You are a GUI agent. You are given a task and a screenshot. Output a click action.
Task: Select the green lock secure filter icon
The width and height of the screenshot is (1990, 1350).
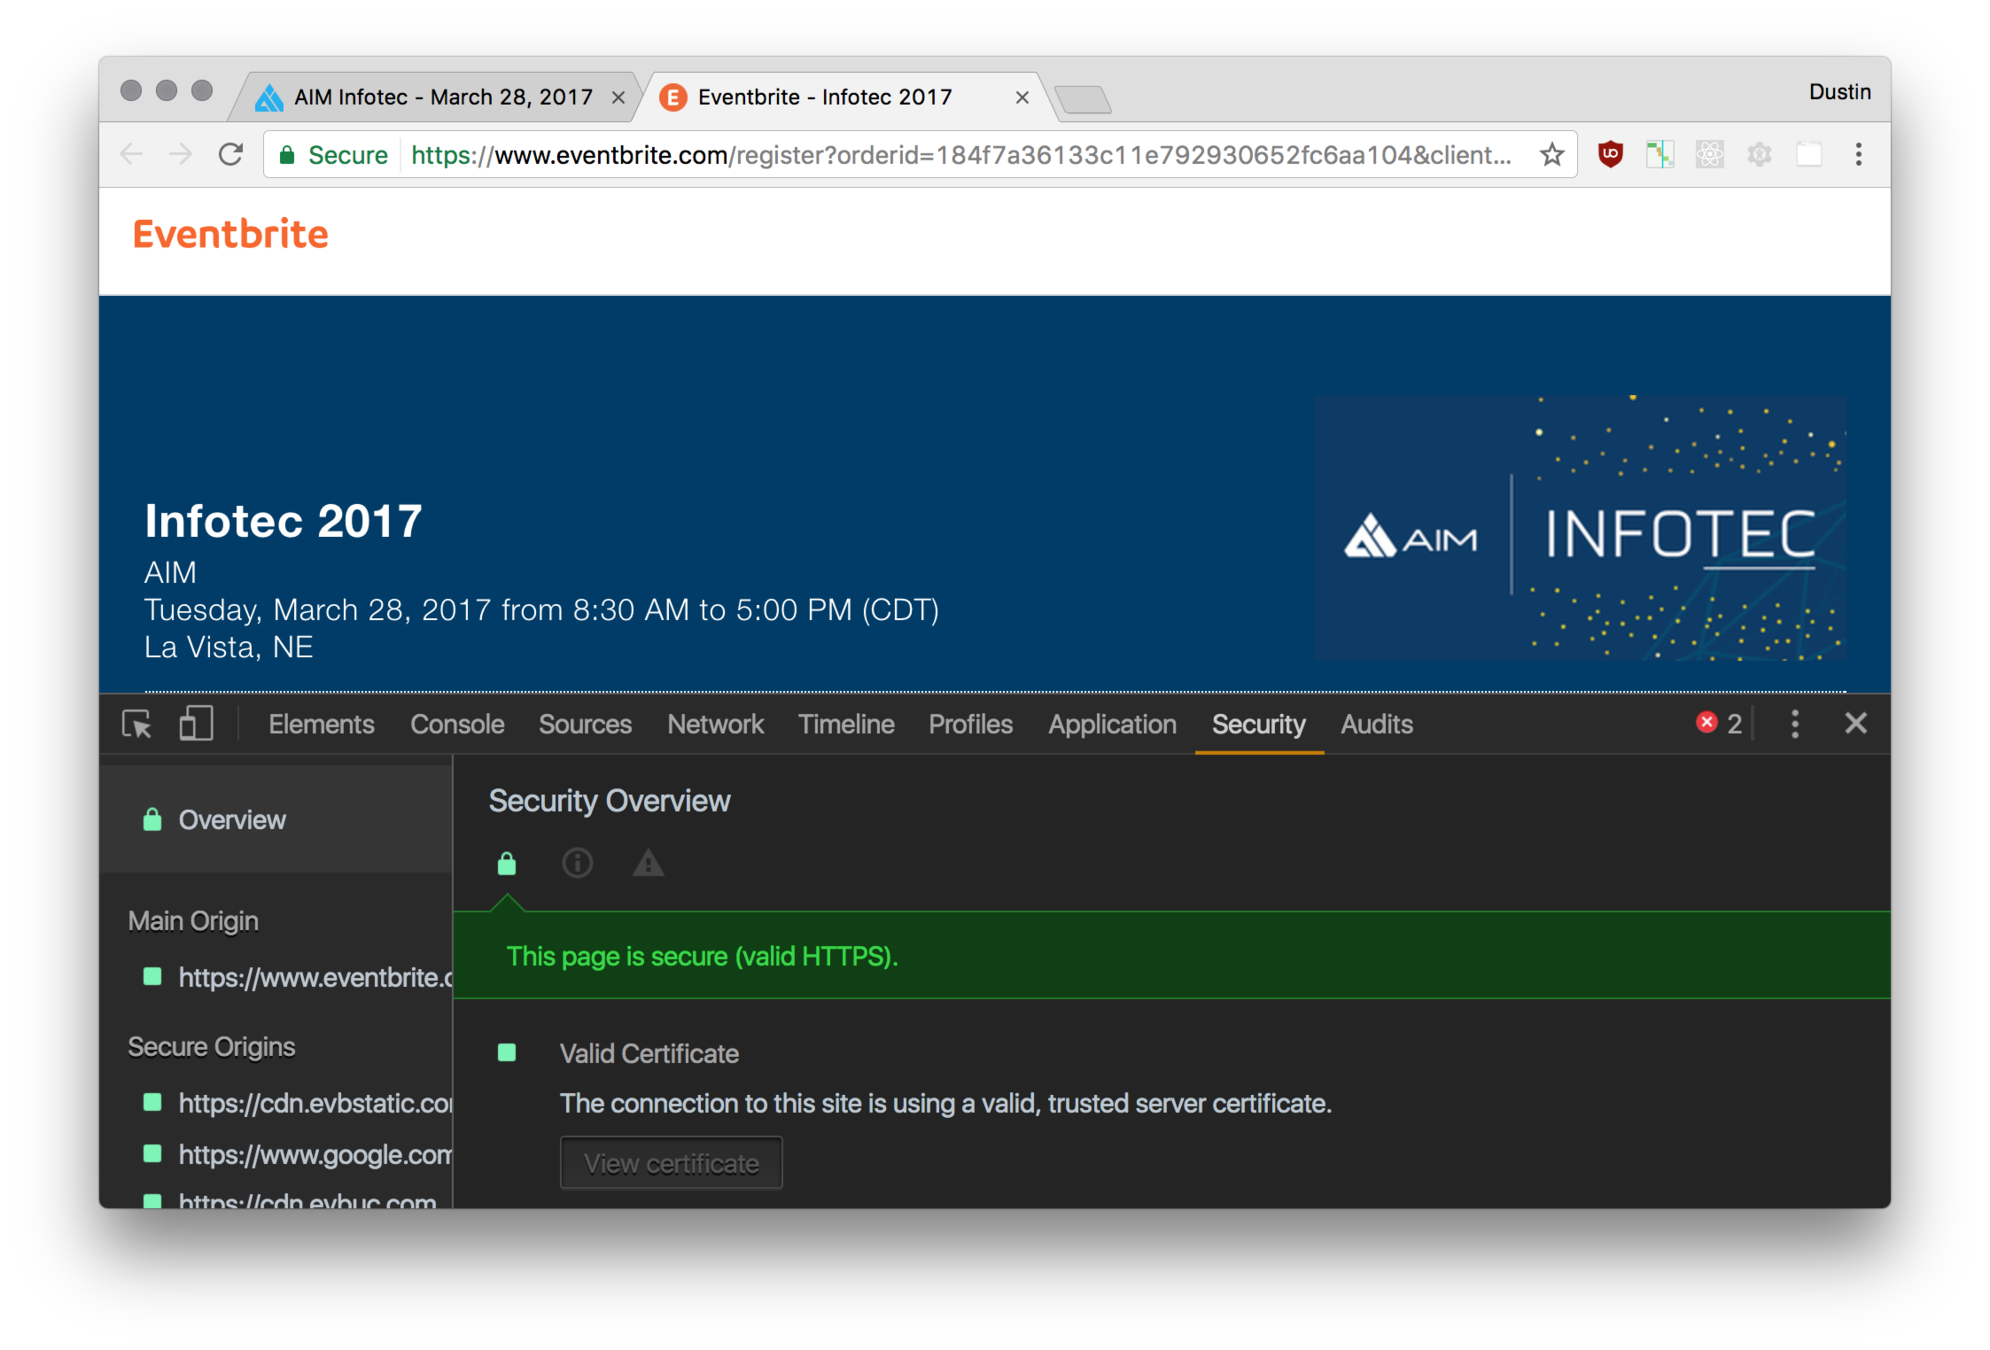tap(507, 863)
